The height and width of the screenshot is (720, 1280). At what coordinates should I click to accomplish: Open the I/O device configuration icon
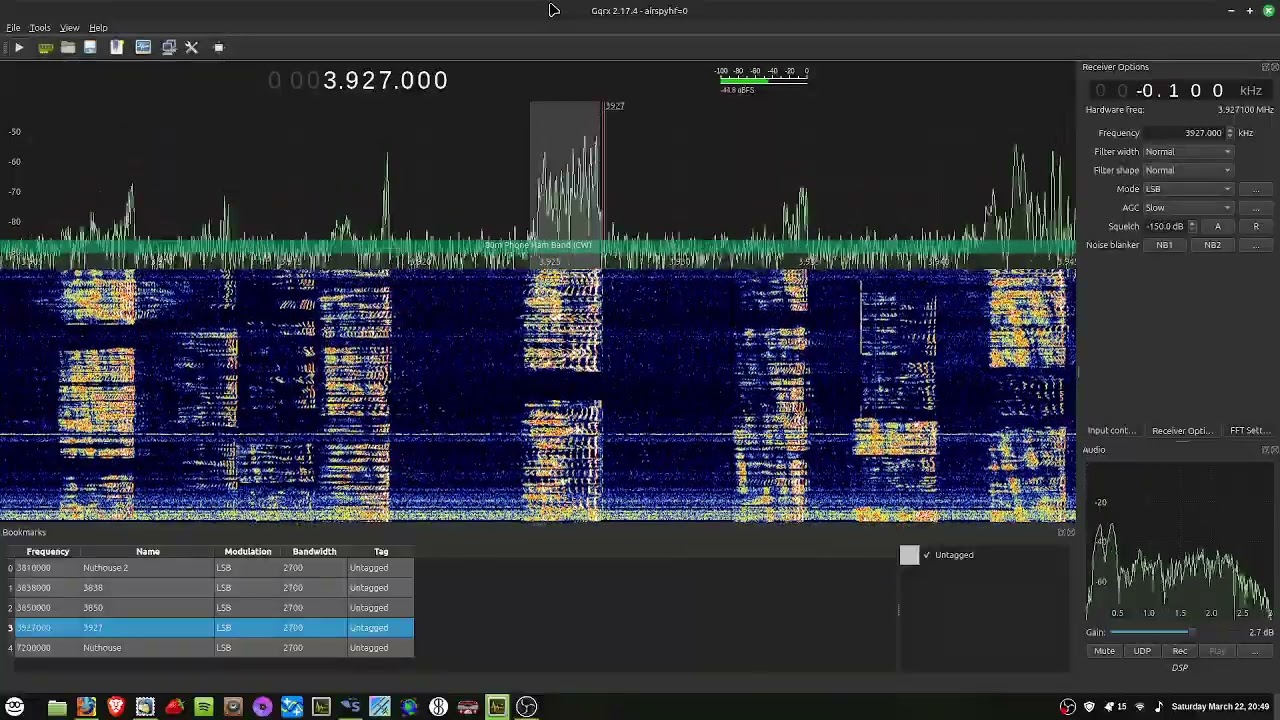(45, 47)
